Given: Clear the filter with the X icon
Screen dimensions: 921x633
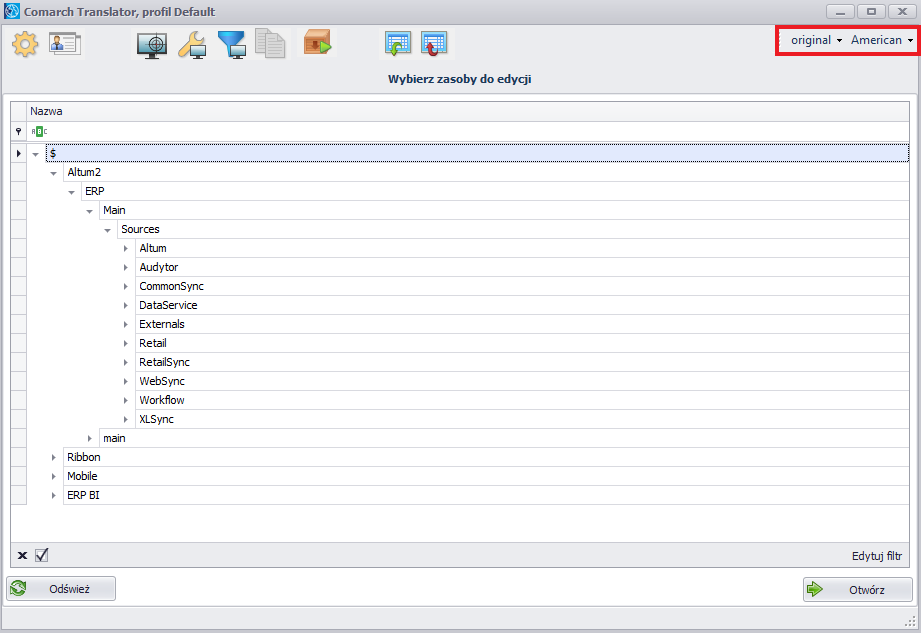Looking at the screenshot, I should 22,555.
